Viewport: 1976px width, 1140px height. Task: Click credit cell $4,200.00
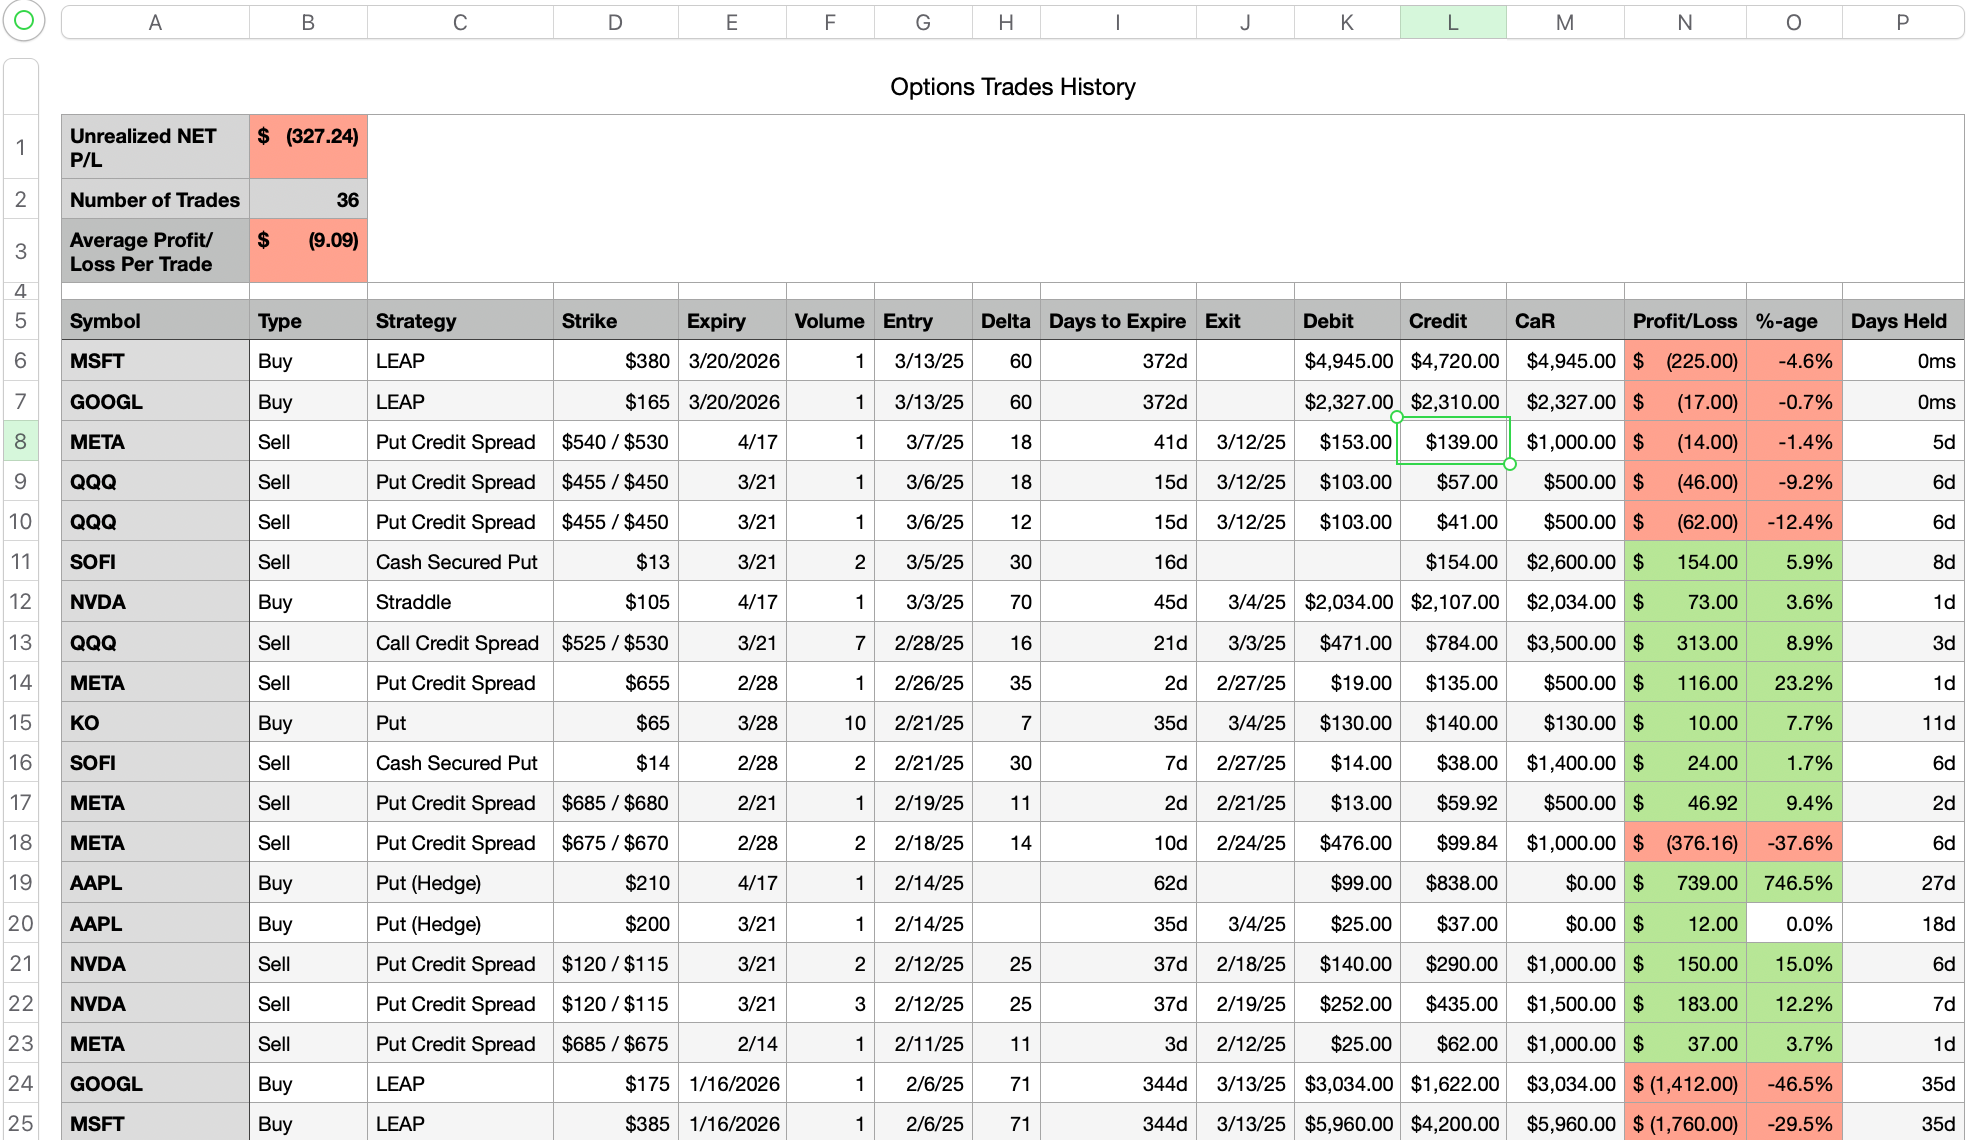point(1453,1123)
